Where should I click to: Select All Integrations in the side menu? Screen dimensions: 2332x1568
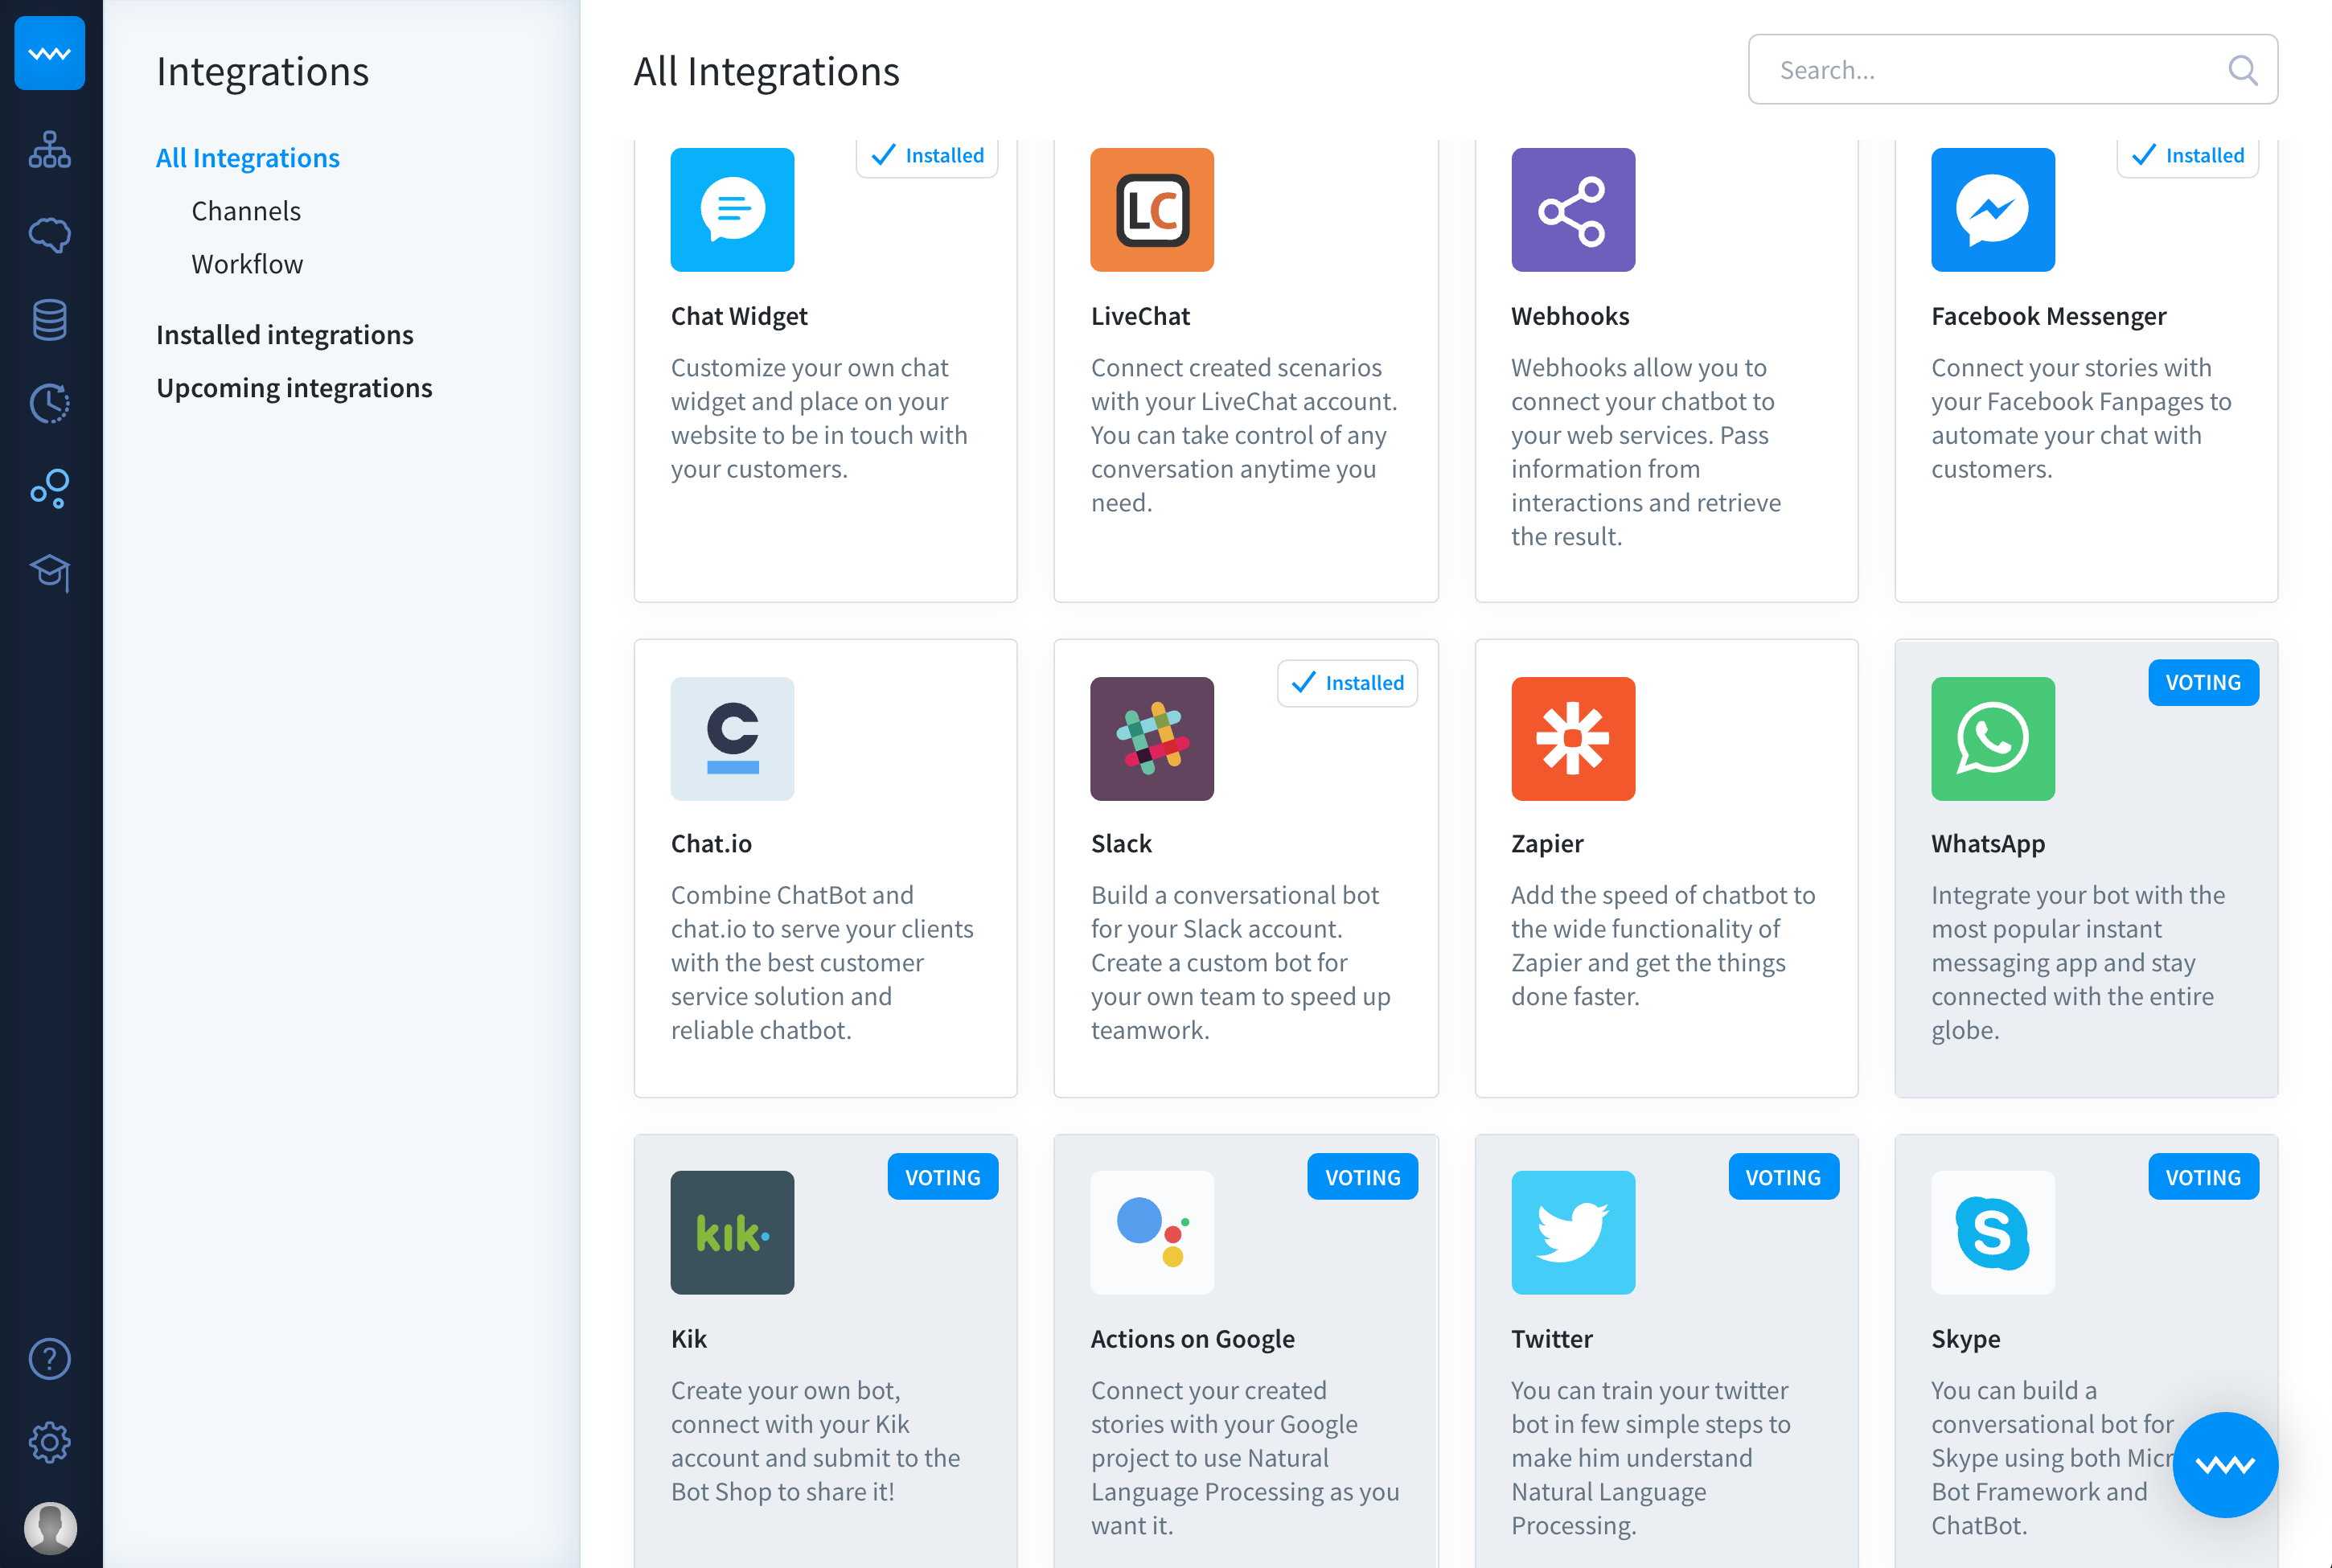248,158
